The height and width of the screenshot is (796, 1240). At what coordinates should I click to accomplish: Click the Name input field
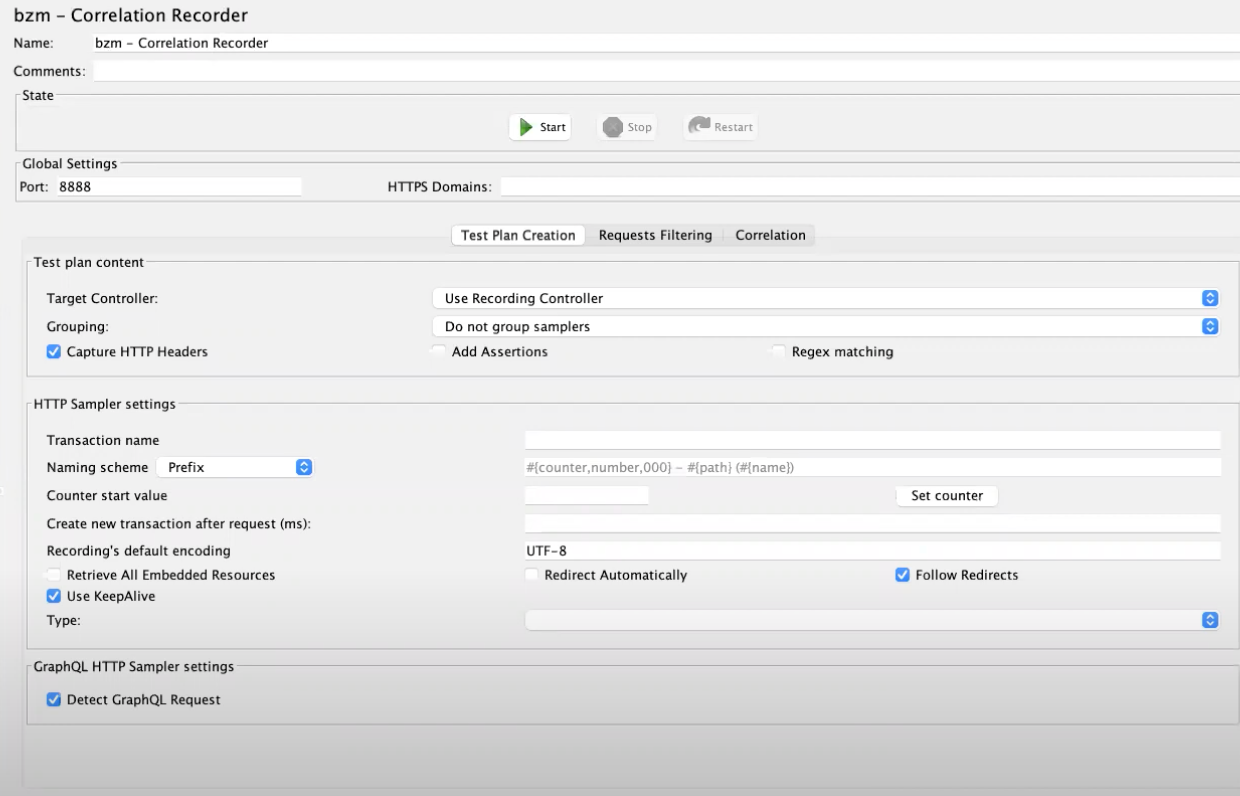(665, 43)
